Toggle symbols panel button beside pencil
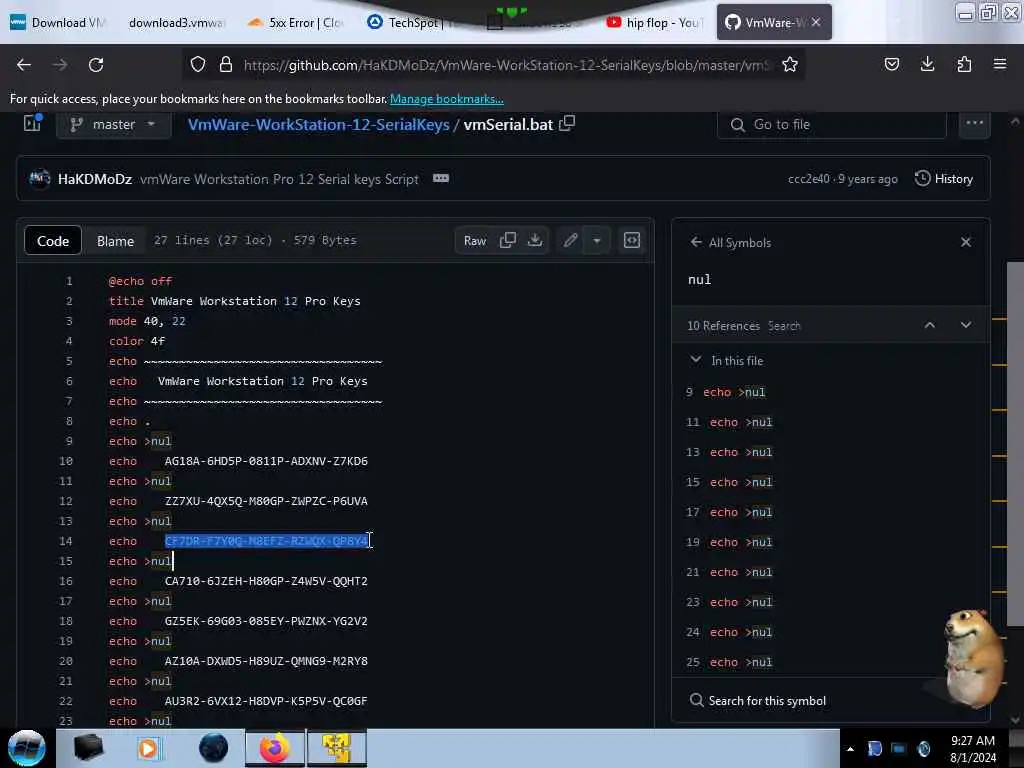The height and width of the screenshot is (768, 1024). (632, 240)
